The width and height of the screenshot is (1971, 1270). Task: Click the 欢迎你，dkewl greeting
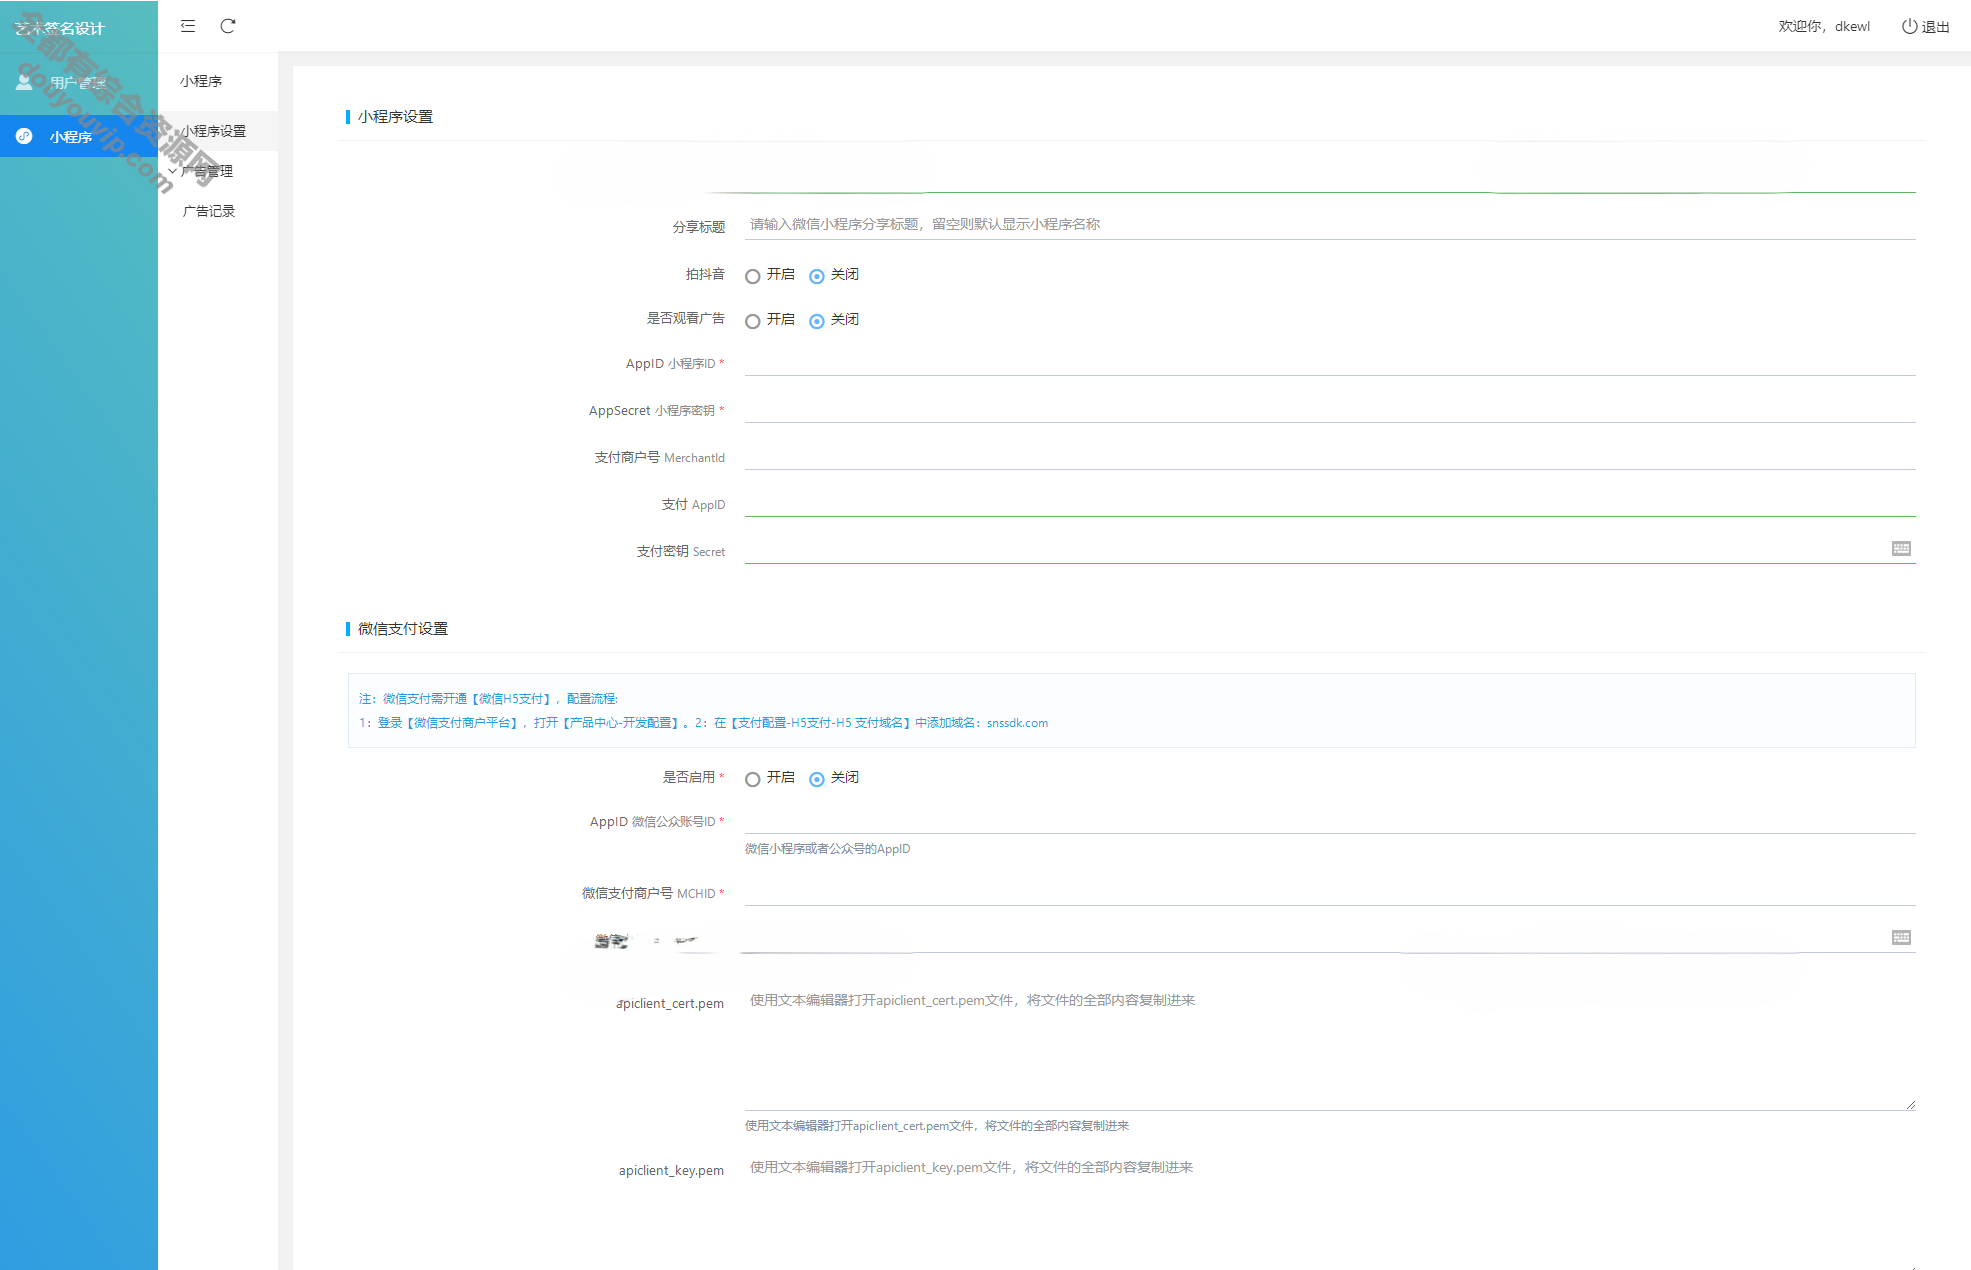coord(1824,27)
